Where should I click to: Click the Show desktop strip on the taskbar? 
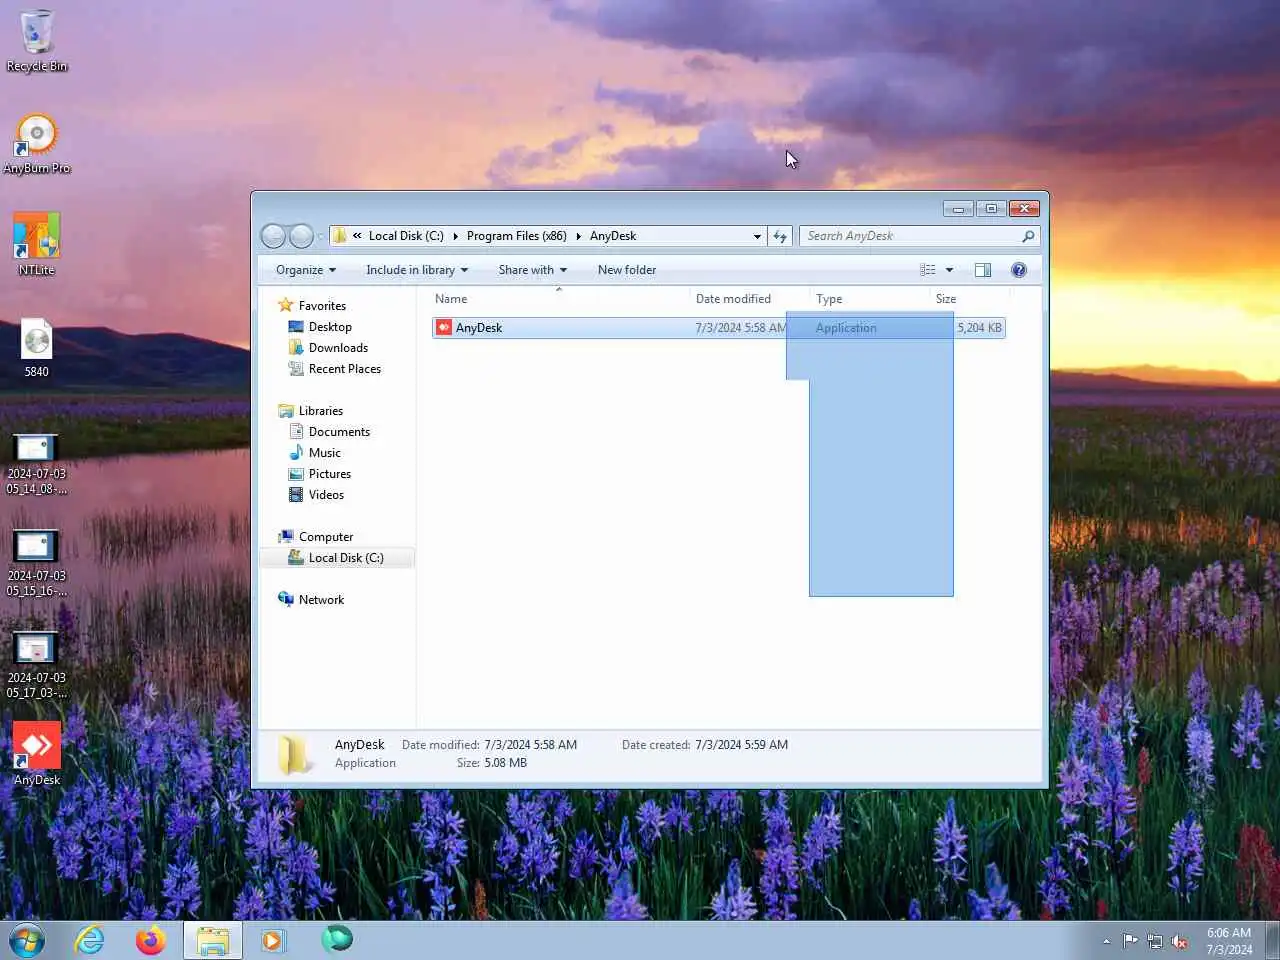(x=1272, y=941)
